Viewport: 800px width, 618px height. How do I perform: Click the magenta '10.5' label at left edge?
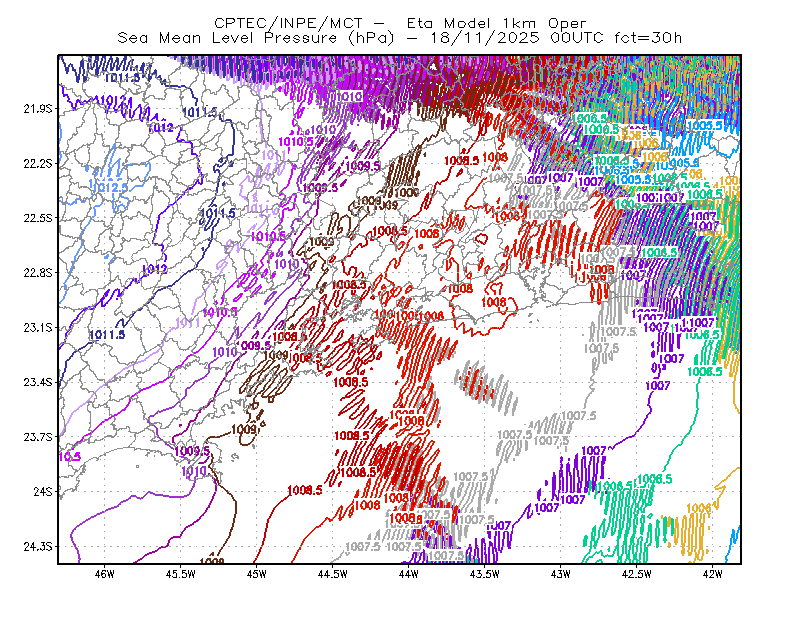click(x=70, y=457)
